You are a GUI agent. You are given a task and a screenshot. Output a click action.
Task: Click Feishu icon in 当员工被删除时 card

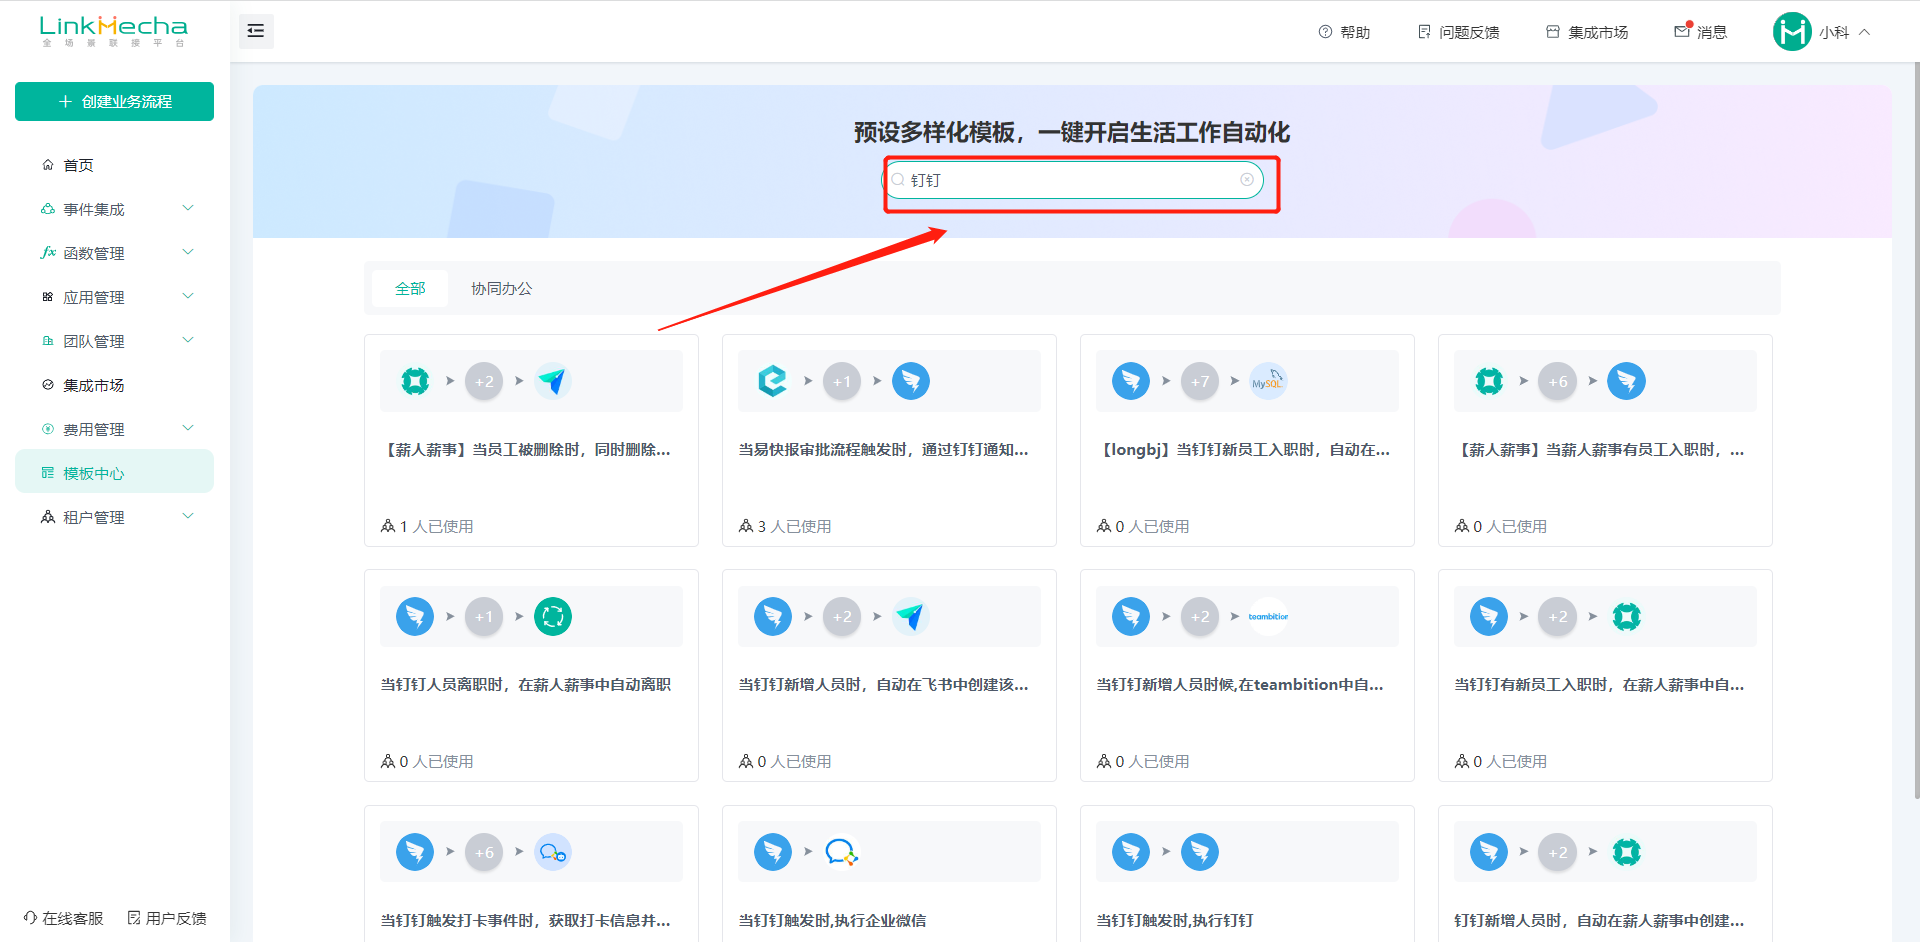click(x=553, y=381)
